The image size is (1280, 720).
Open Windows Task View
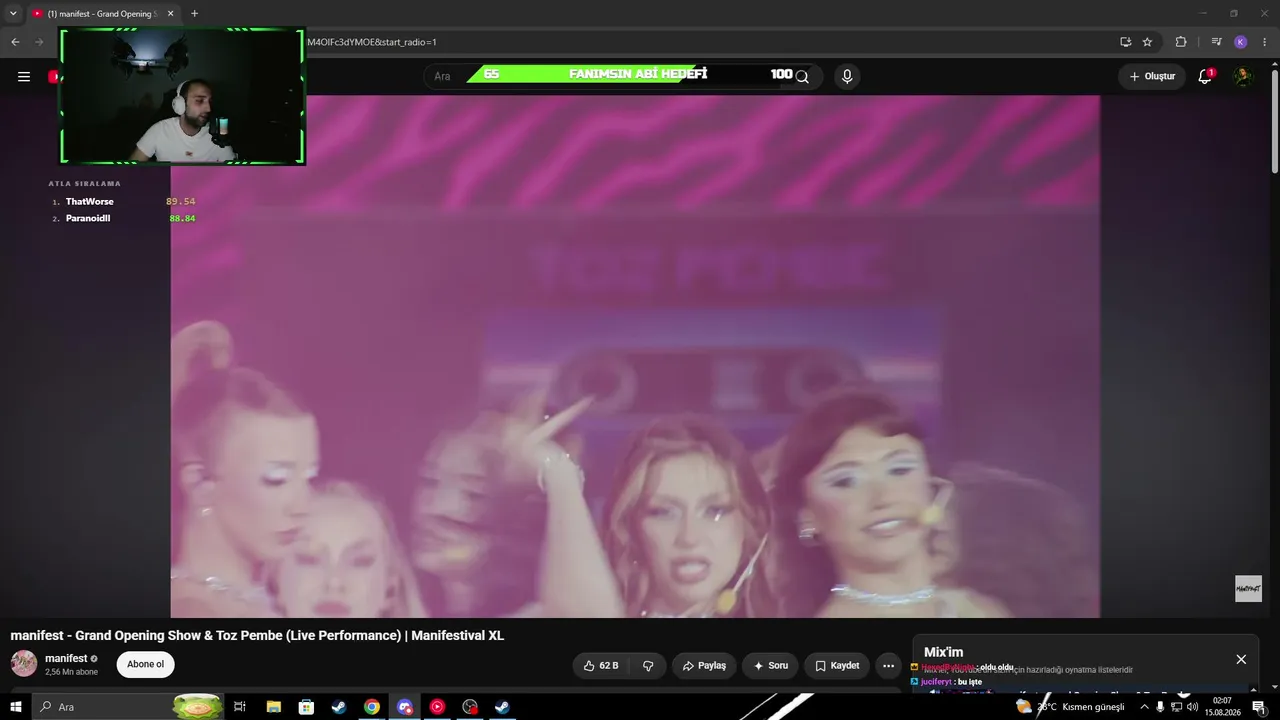(x=240, y=707)
